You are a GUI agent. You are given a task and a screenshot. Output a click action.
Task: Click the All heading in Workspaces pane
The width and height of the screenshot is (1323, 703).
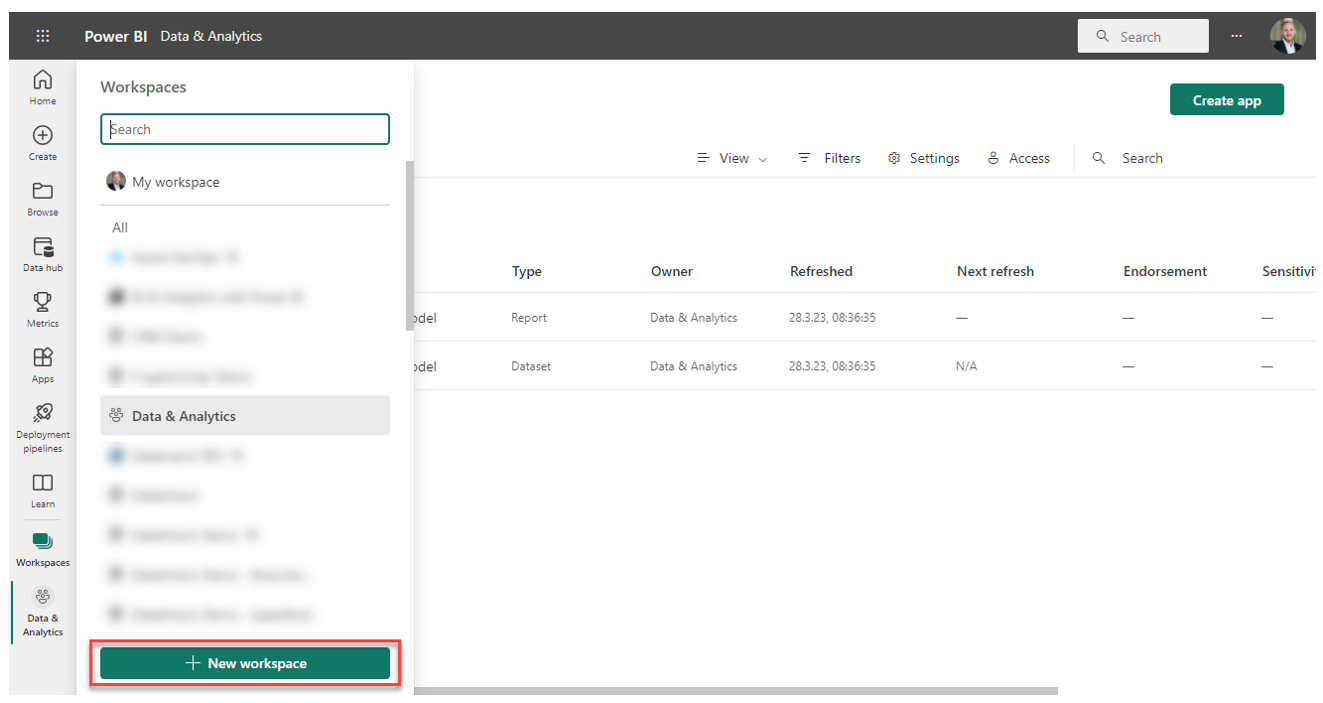coord(120,228)
